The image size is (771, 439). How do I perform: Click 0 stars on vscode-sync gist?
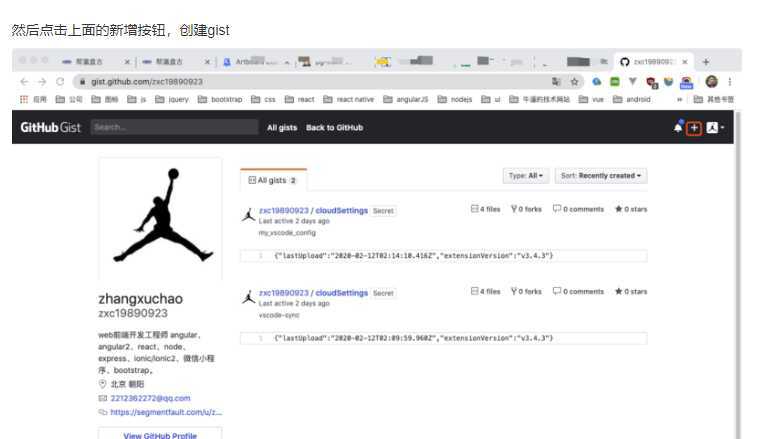631,292
